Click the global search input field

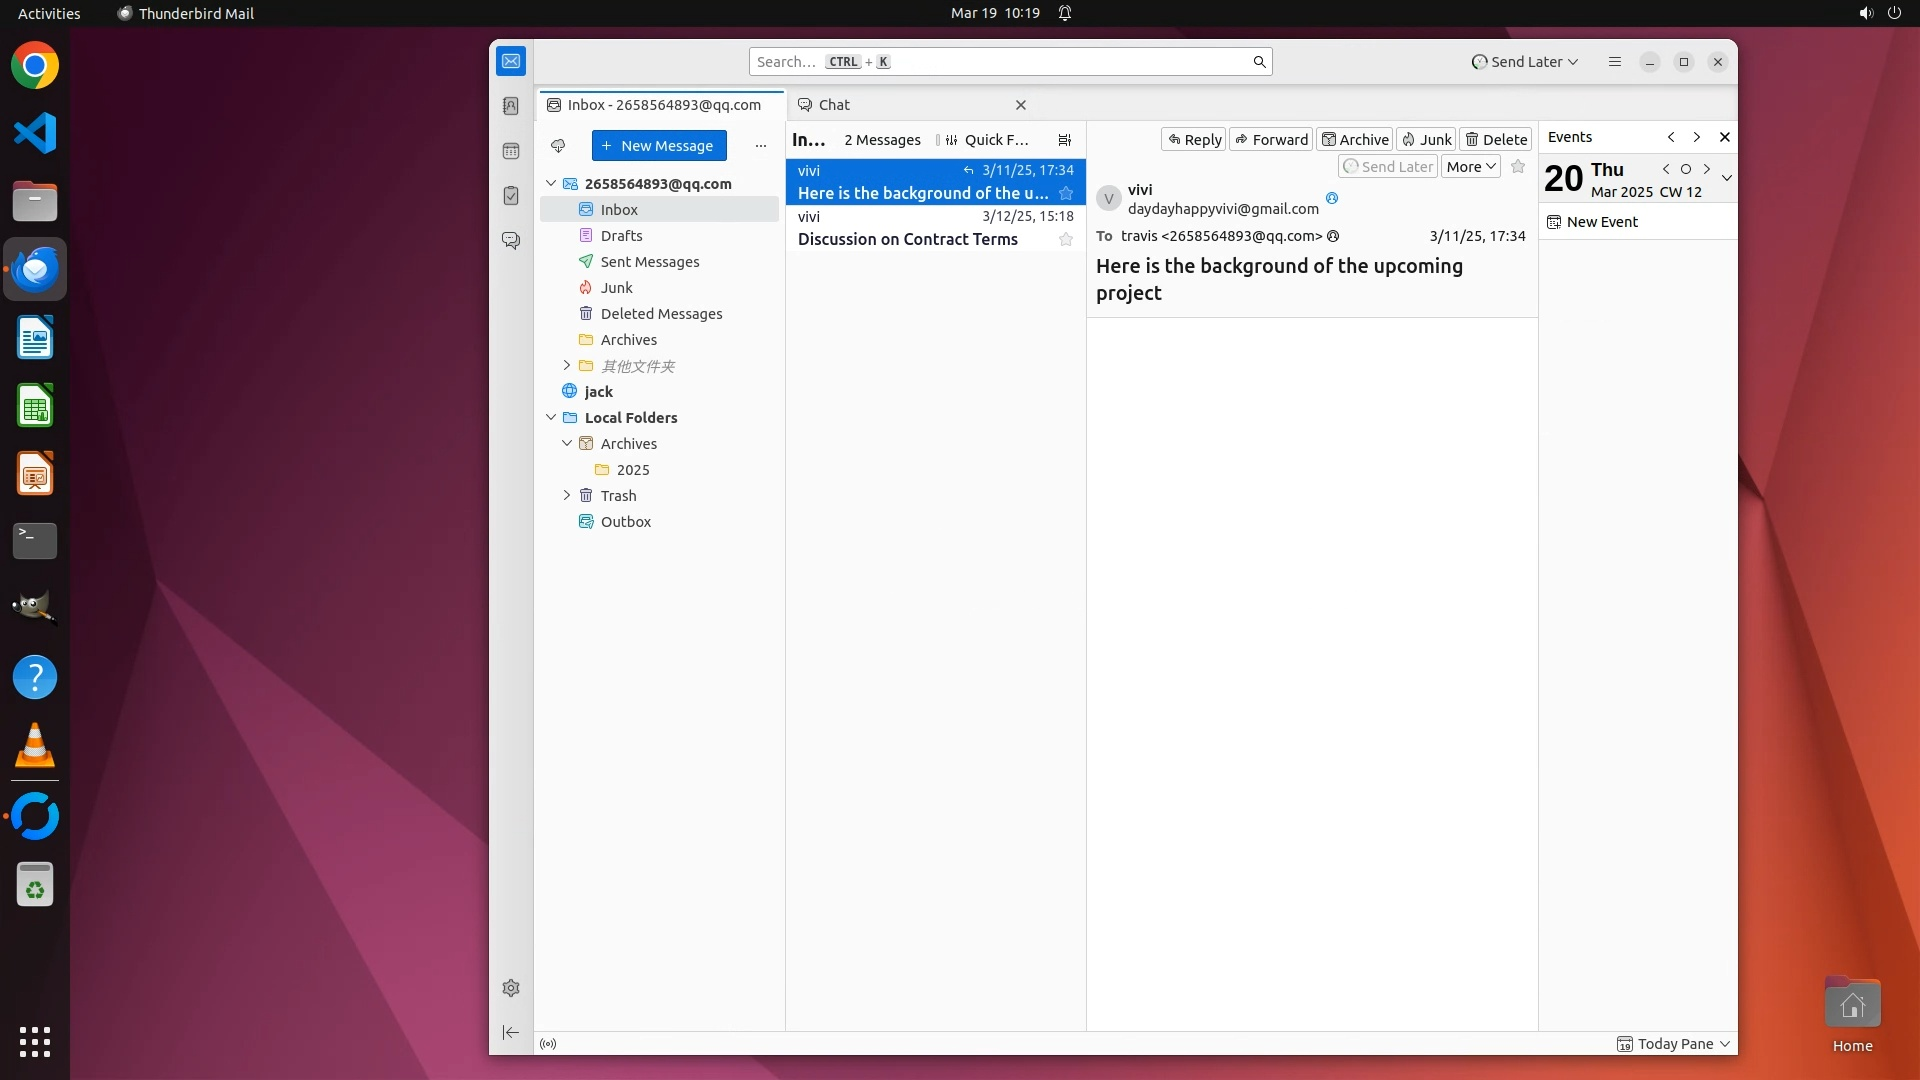1000,62
